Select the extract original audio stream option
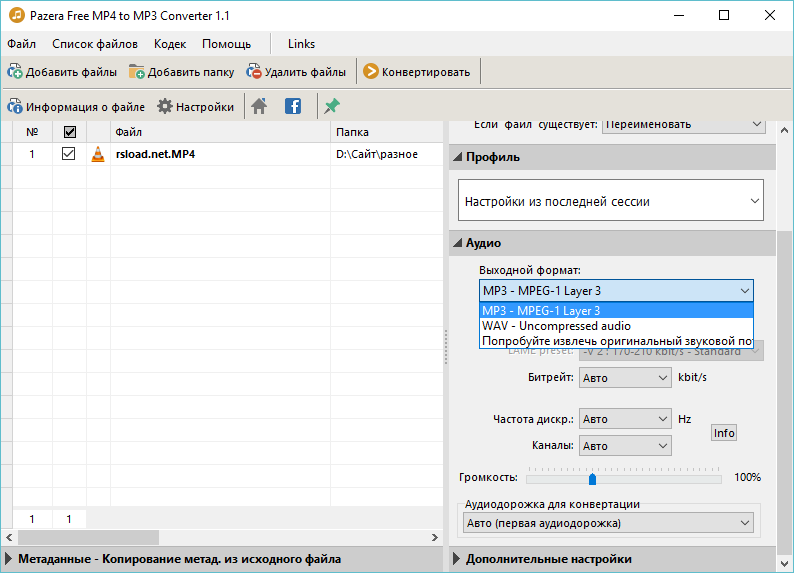 tap(616, 341)
